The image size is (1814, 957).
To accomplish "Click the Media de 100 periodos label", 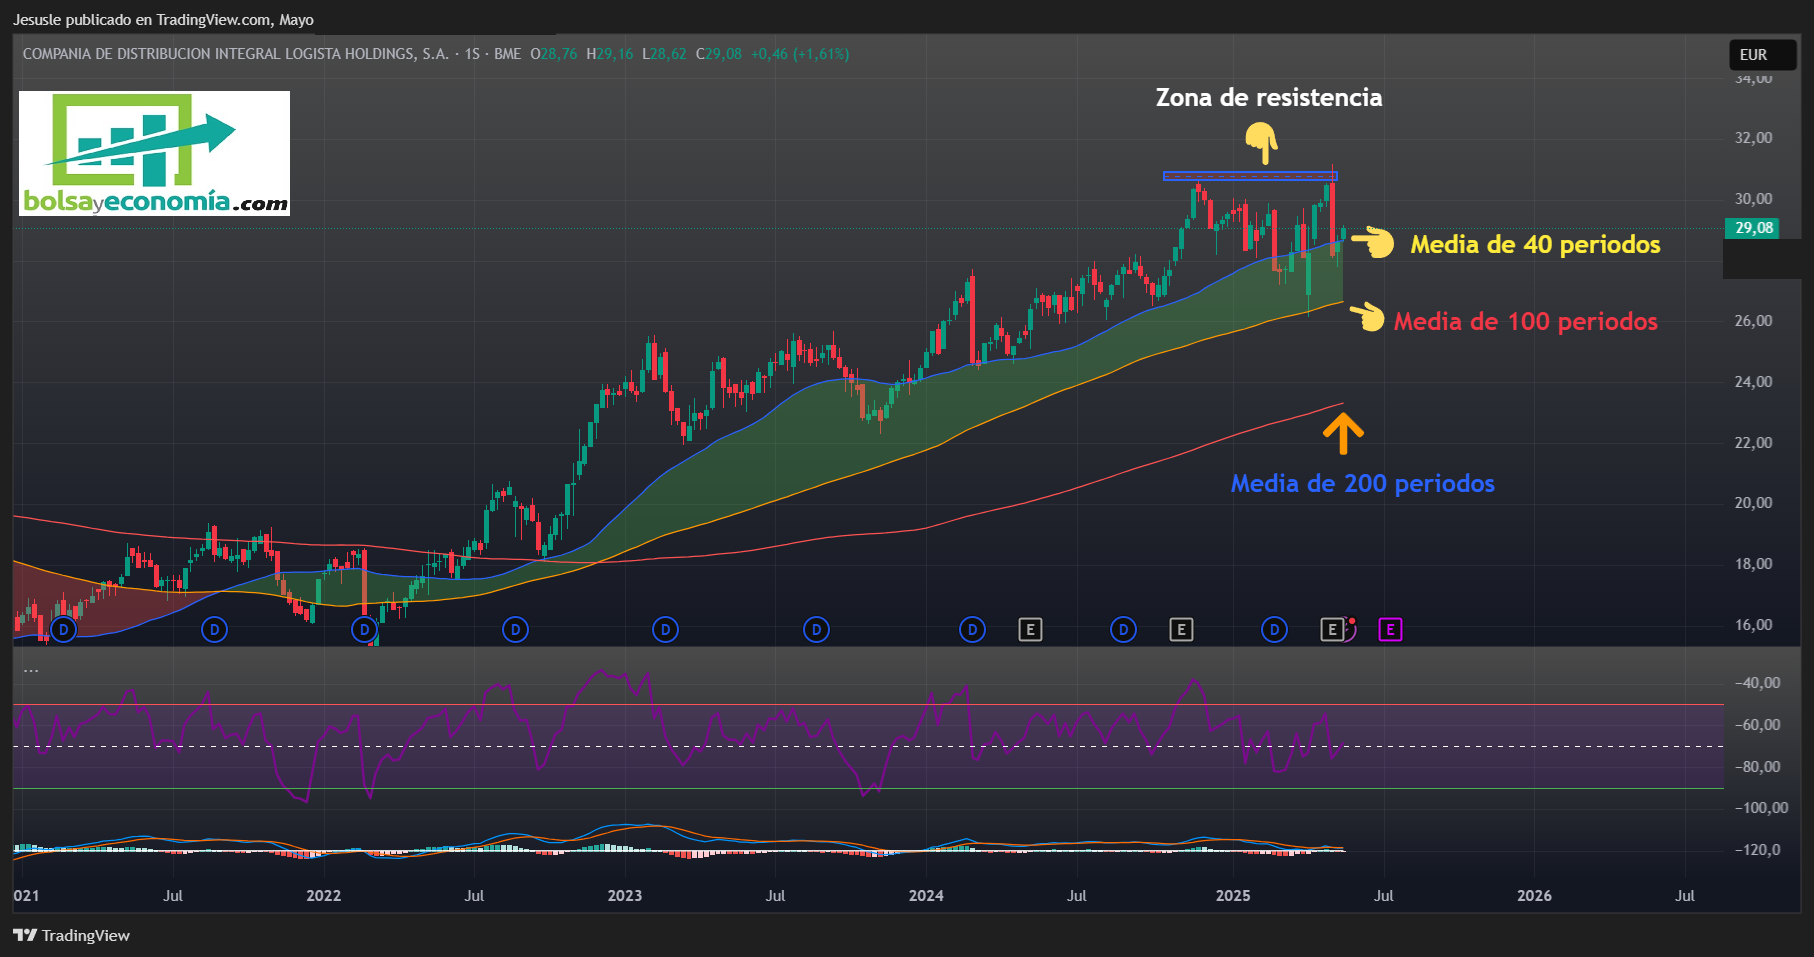I will pyautogui.click(x=1526, y=322).
